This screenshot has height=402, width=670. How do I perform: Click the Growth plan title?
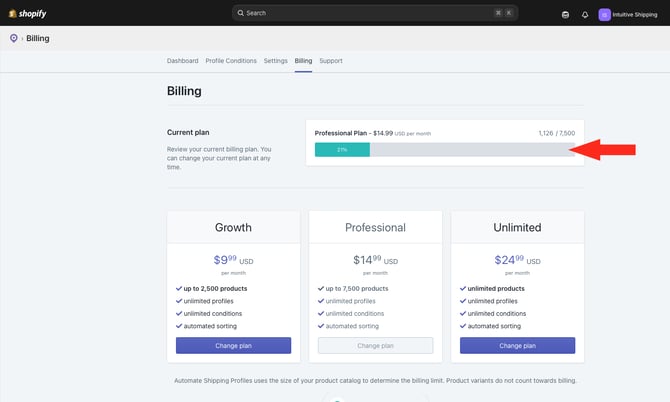[233, 227]
